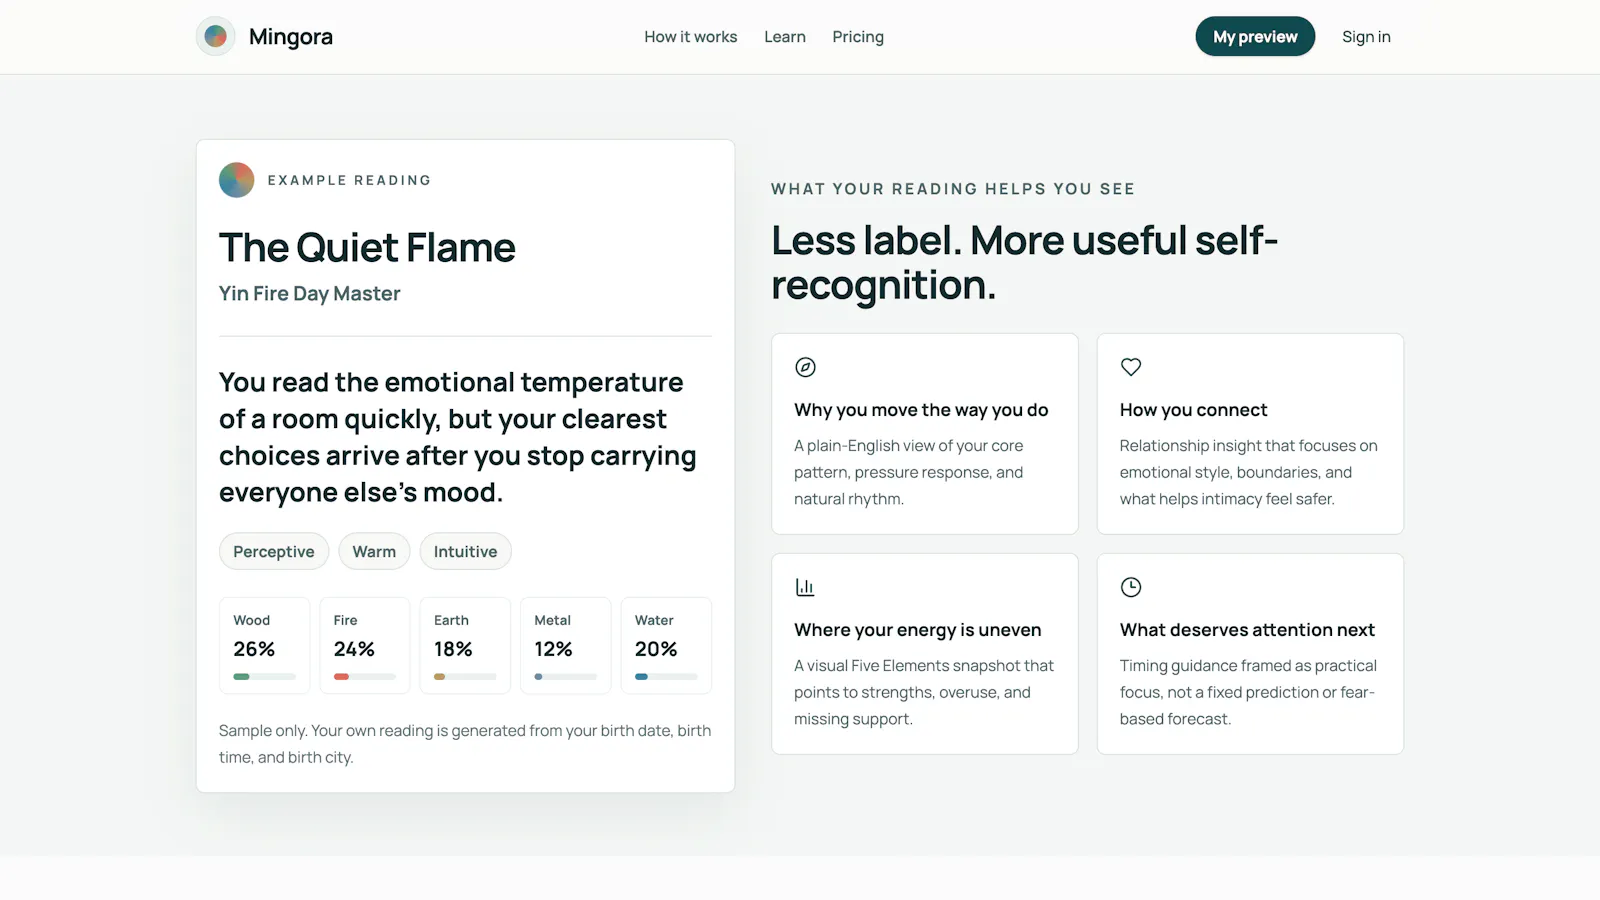
Task: Select the Warm trait tag
Action: 374,551
